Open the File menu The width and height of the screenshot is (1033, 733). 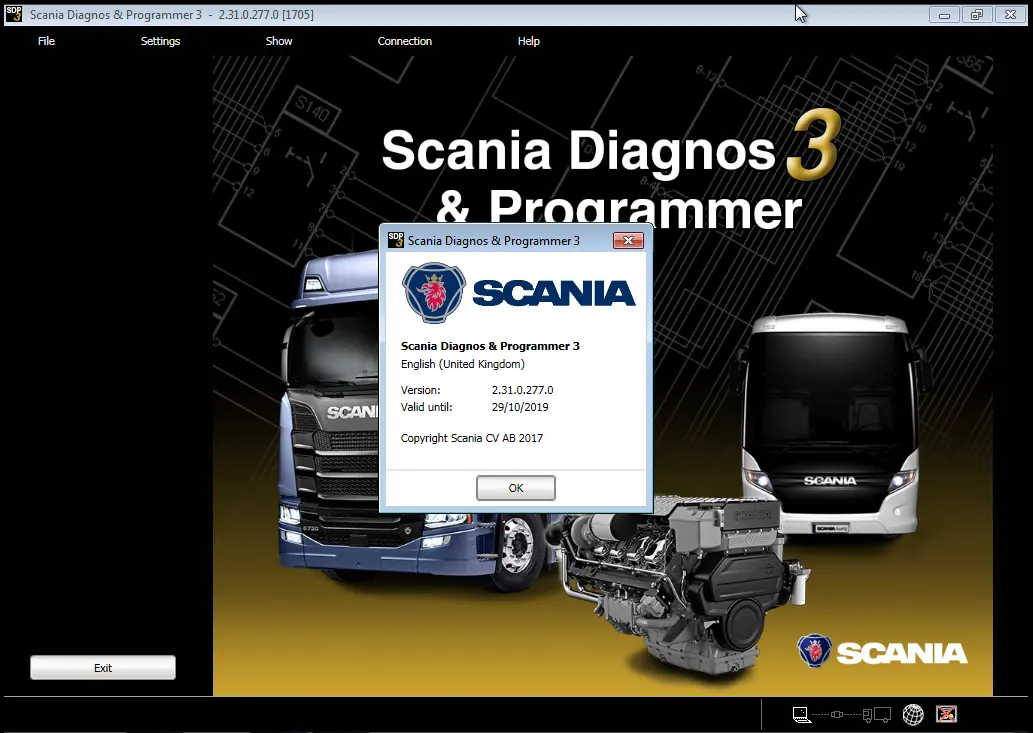coord(46,41)
